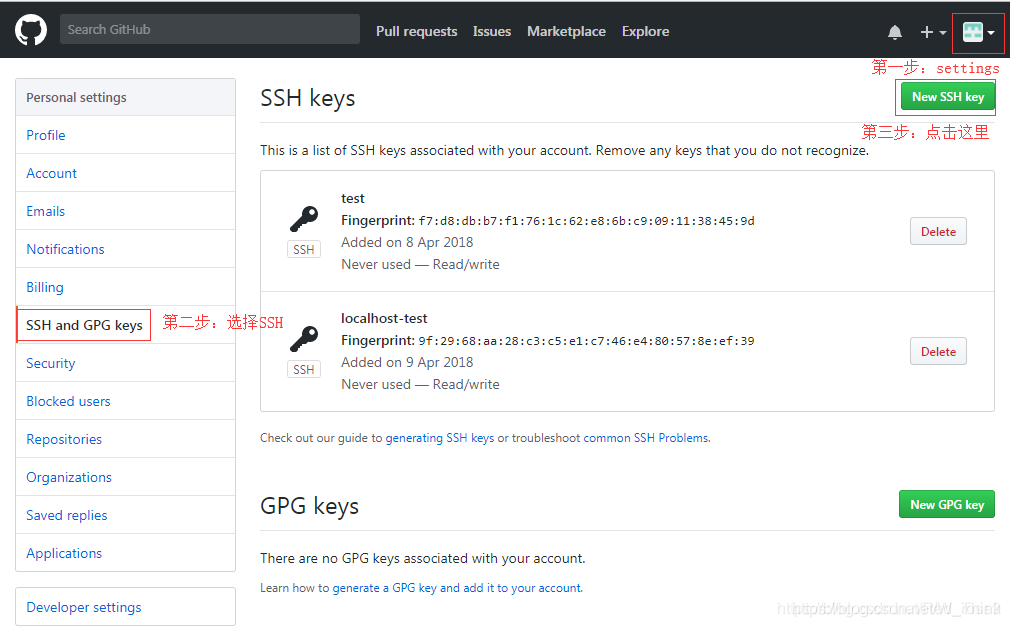Delete the test SSH key

point(938,231)
